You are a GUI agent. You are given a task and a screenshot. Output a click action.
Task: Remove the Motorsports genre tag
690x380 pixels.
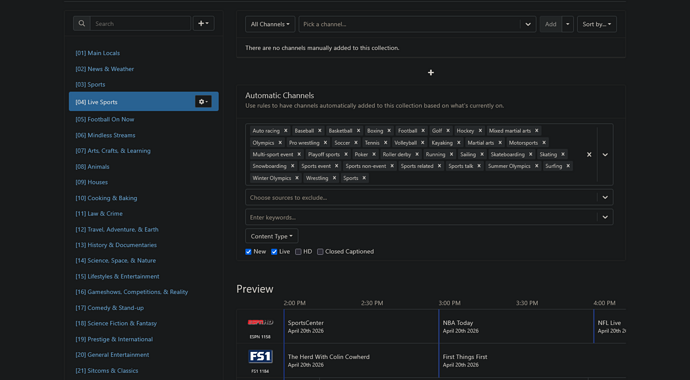(544, 142)
